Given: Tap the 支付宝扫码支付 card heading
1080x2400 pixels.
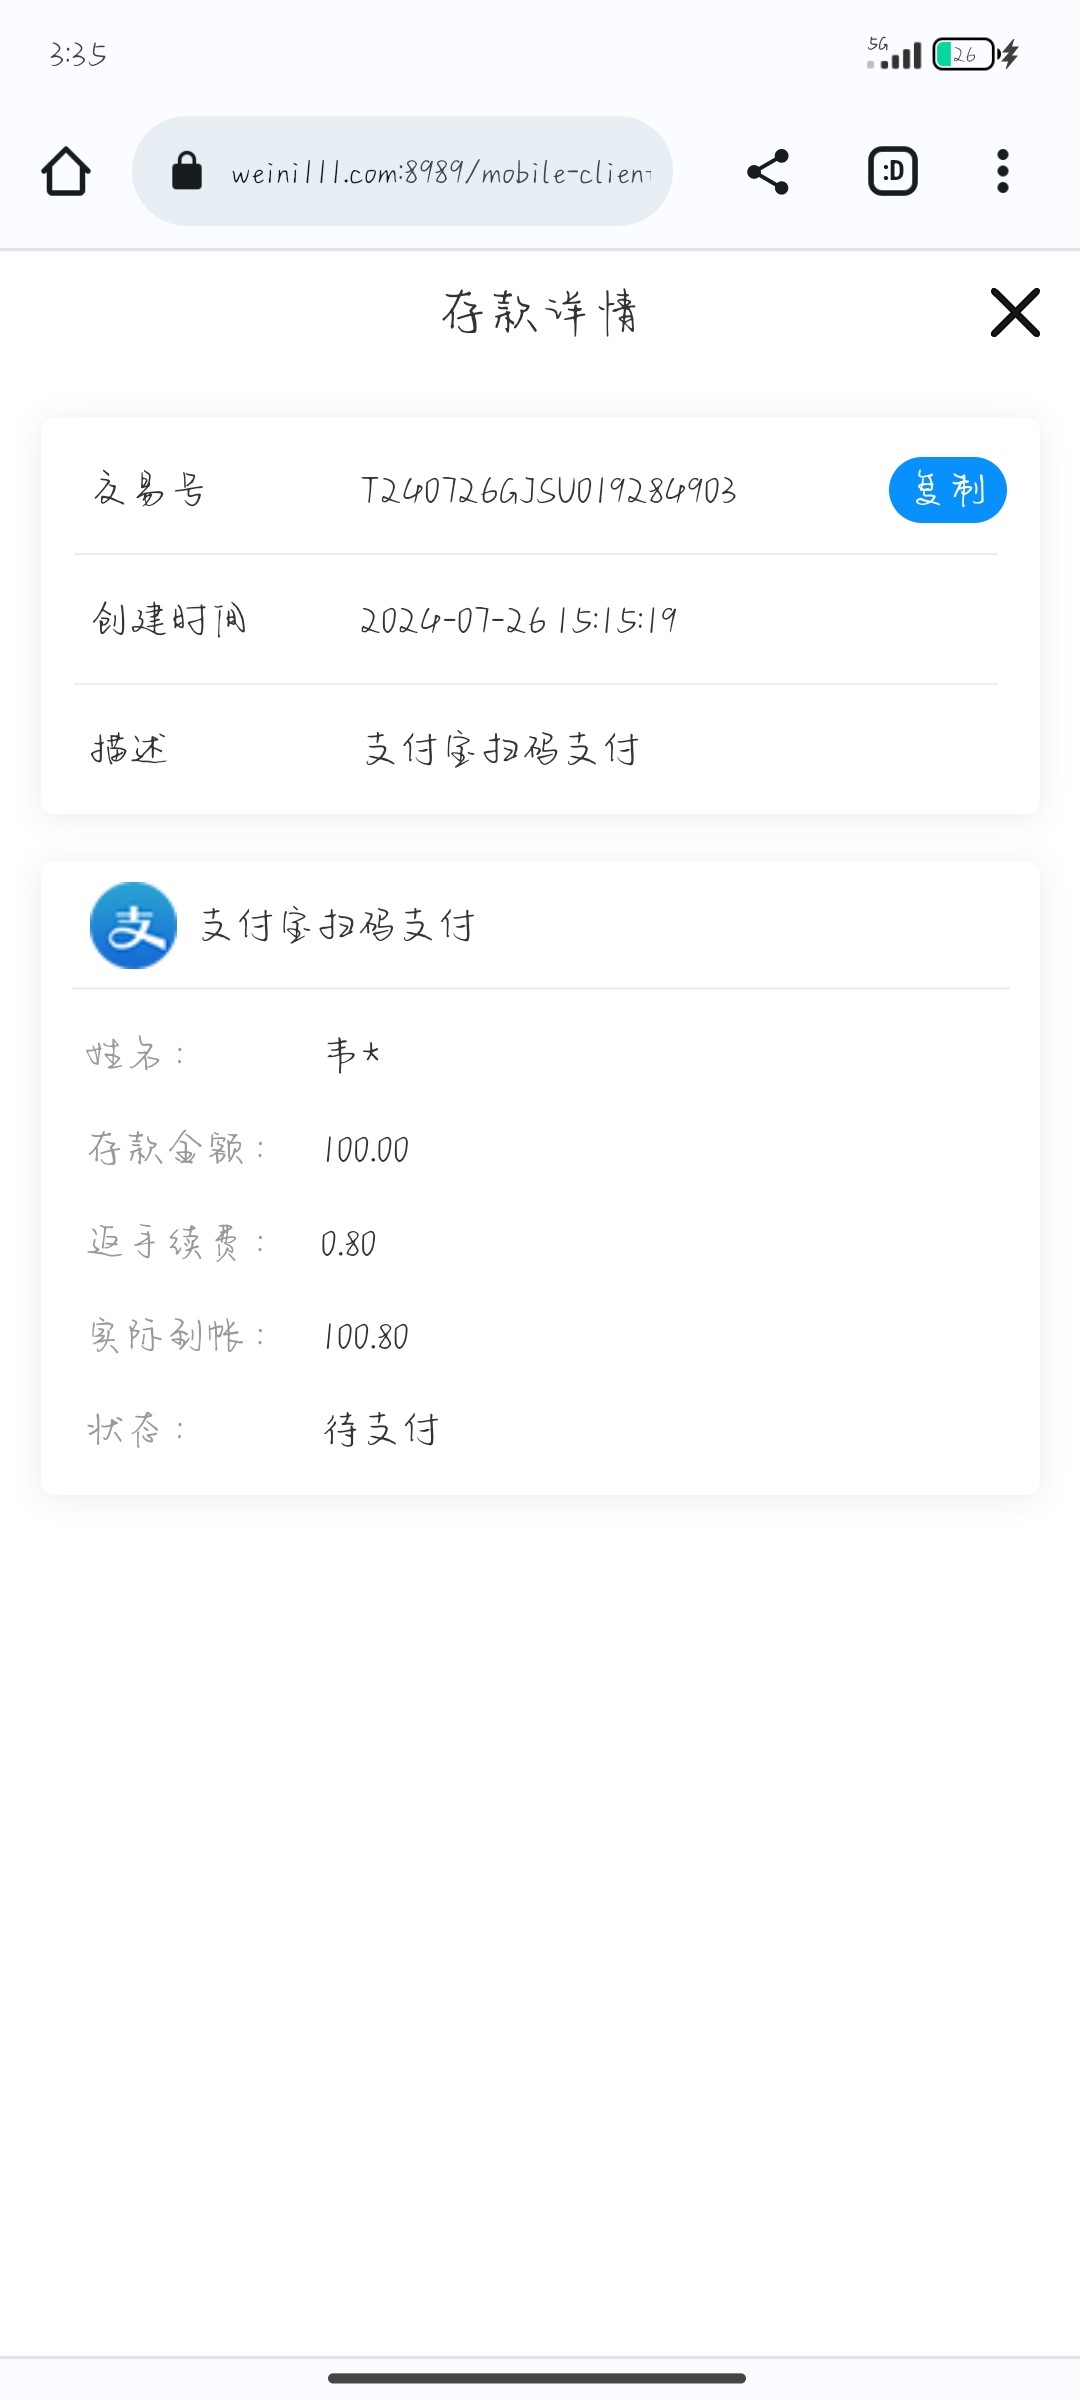Looking at the screenshot, I should pyautogui.click(x=338, y=925).
